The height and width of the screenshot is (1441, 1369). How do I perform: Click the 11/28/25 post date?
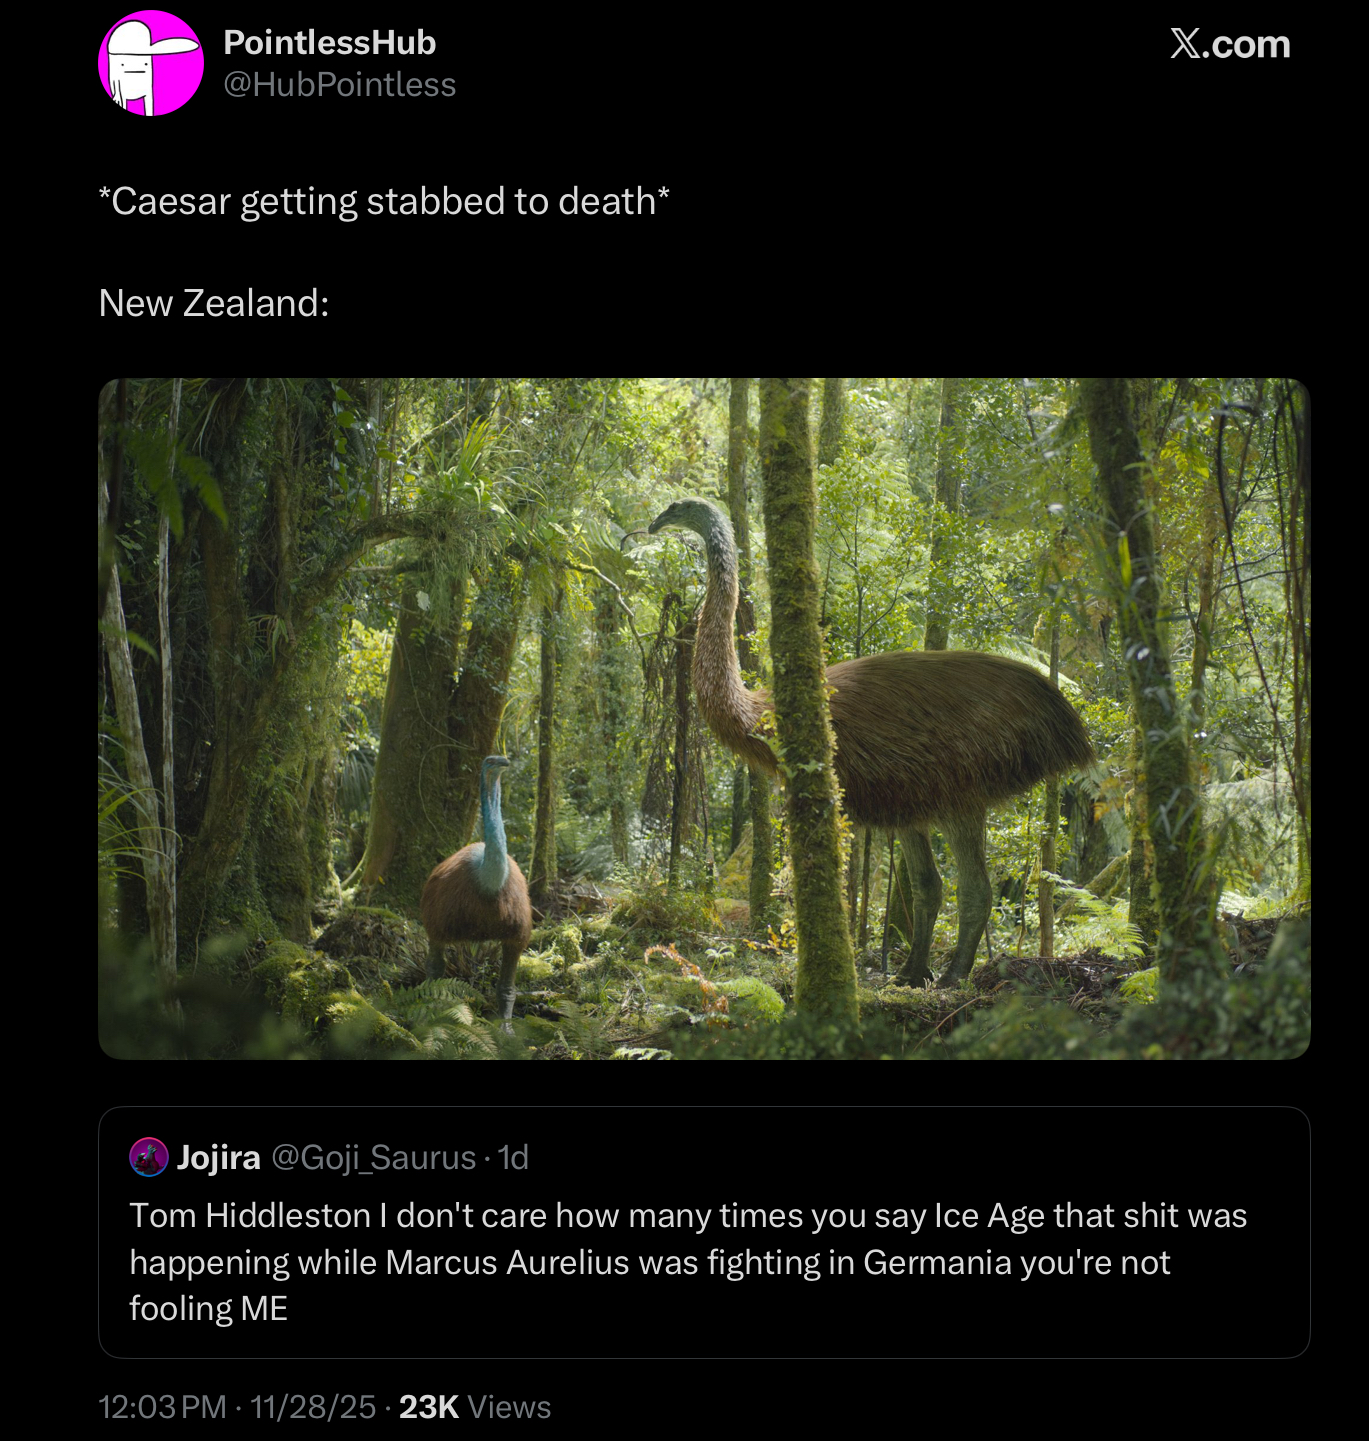tap(313, 1407)
